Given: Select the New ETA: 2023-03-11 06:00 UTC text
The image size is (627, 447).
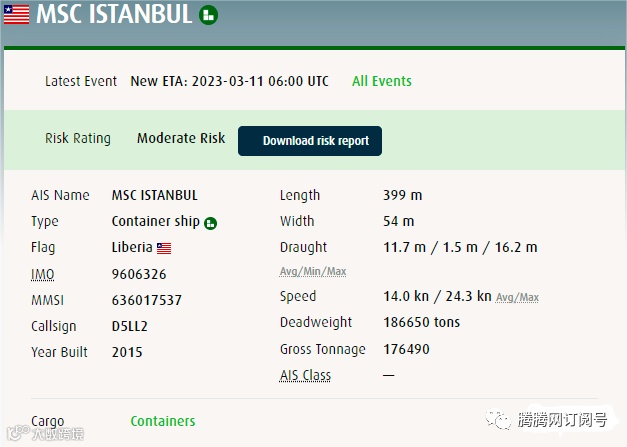Looking at the screenshot, I should click(229, 81).
